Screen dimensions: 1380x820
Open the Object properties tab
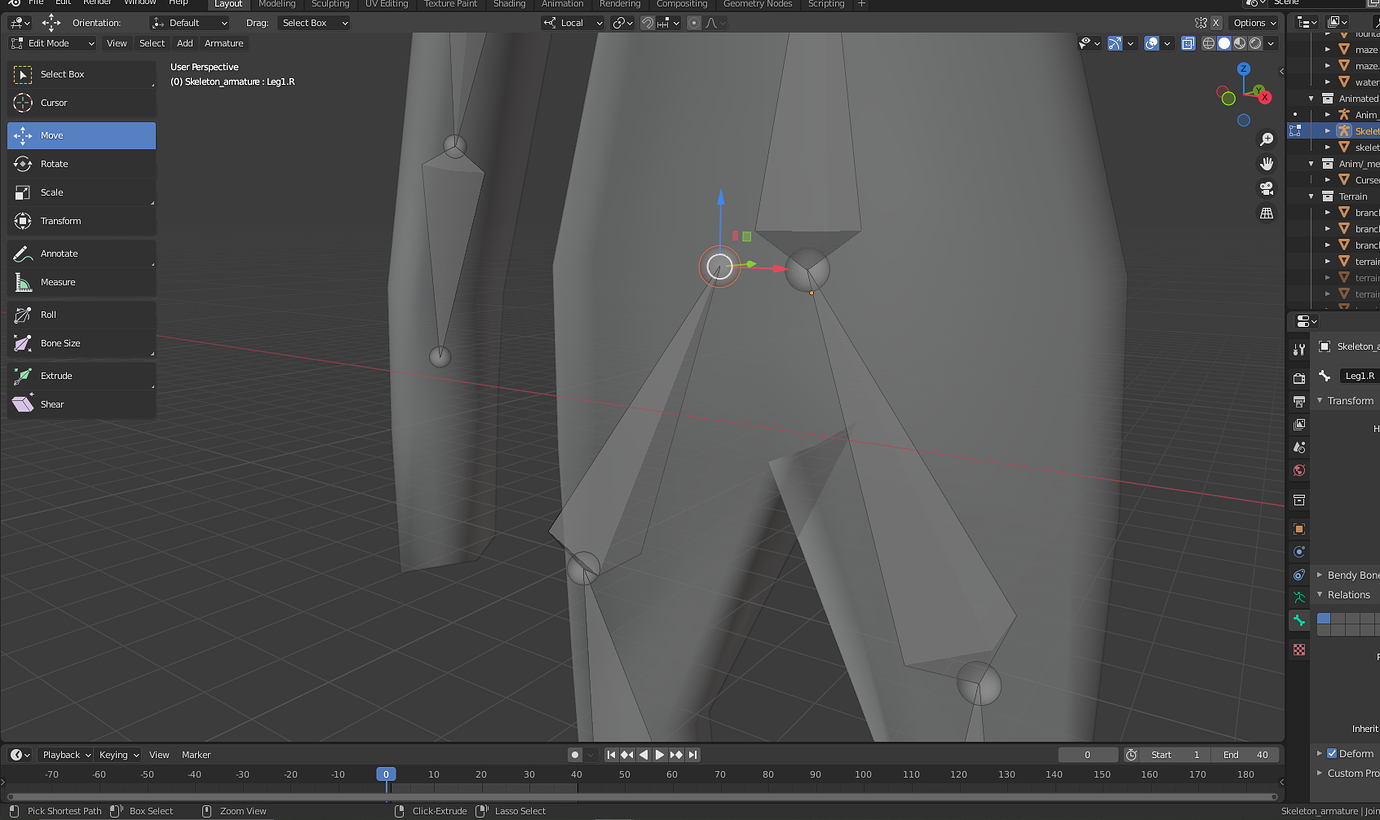point(1299,529)
